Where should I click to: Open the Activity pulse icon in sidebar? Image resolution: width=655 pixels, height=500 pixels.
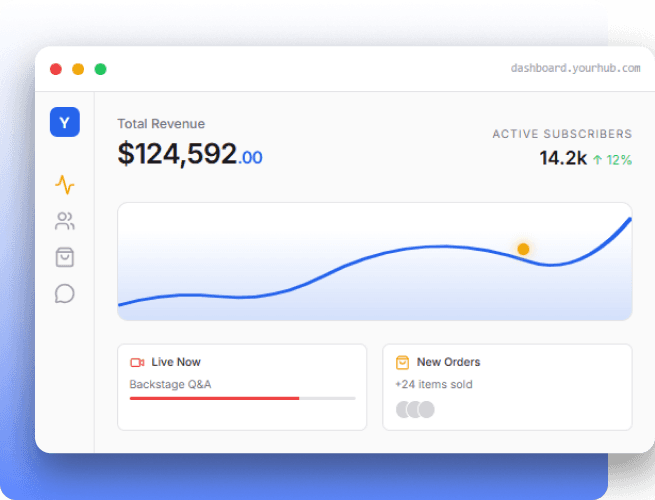(x=65, y=185)
